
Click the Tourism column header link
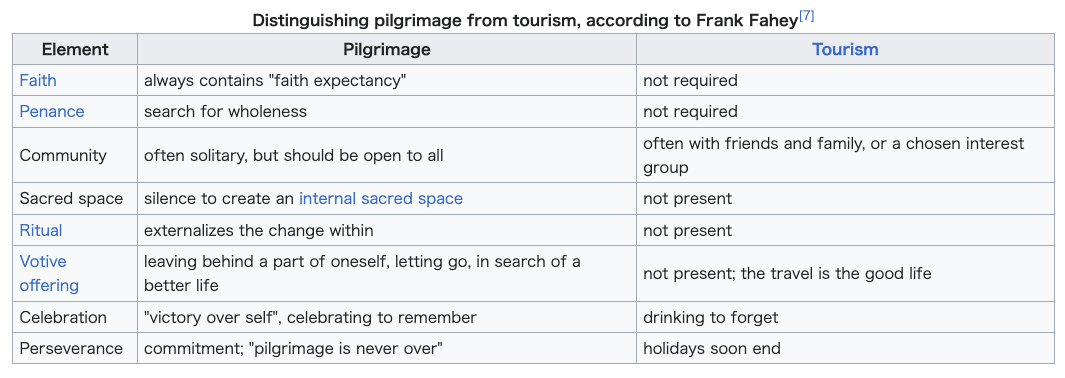[845, 50]
